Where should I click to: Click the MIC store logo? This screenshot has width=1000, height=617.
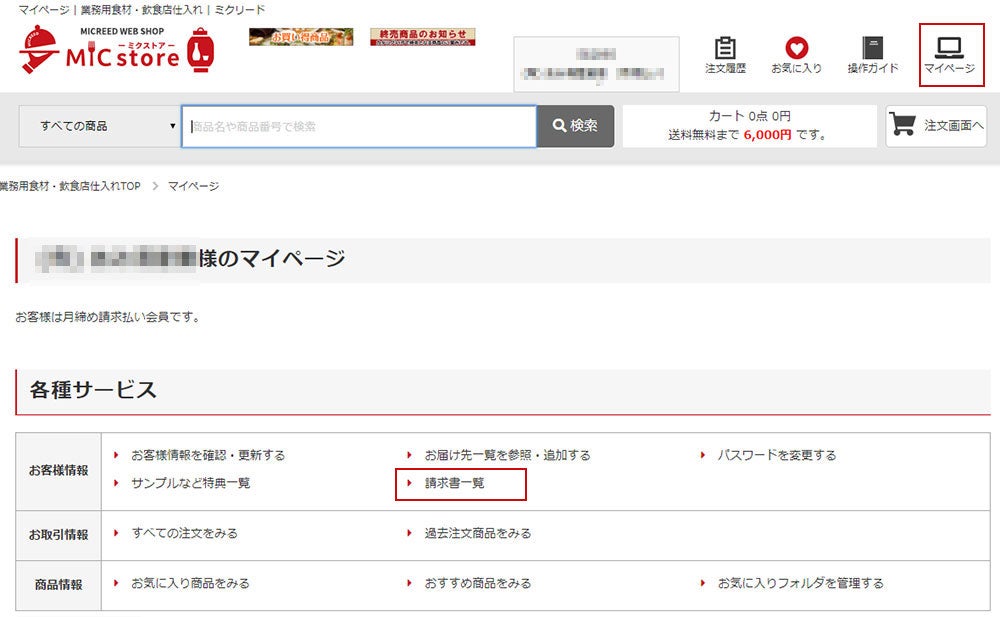click(x=116, y=50)
